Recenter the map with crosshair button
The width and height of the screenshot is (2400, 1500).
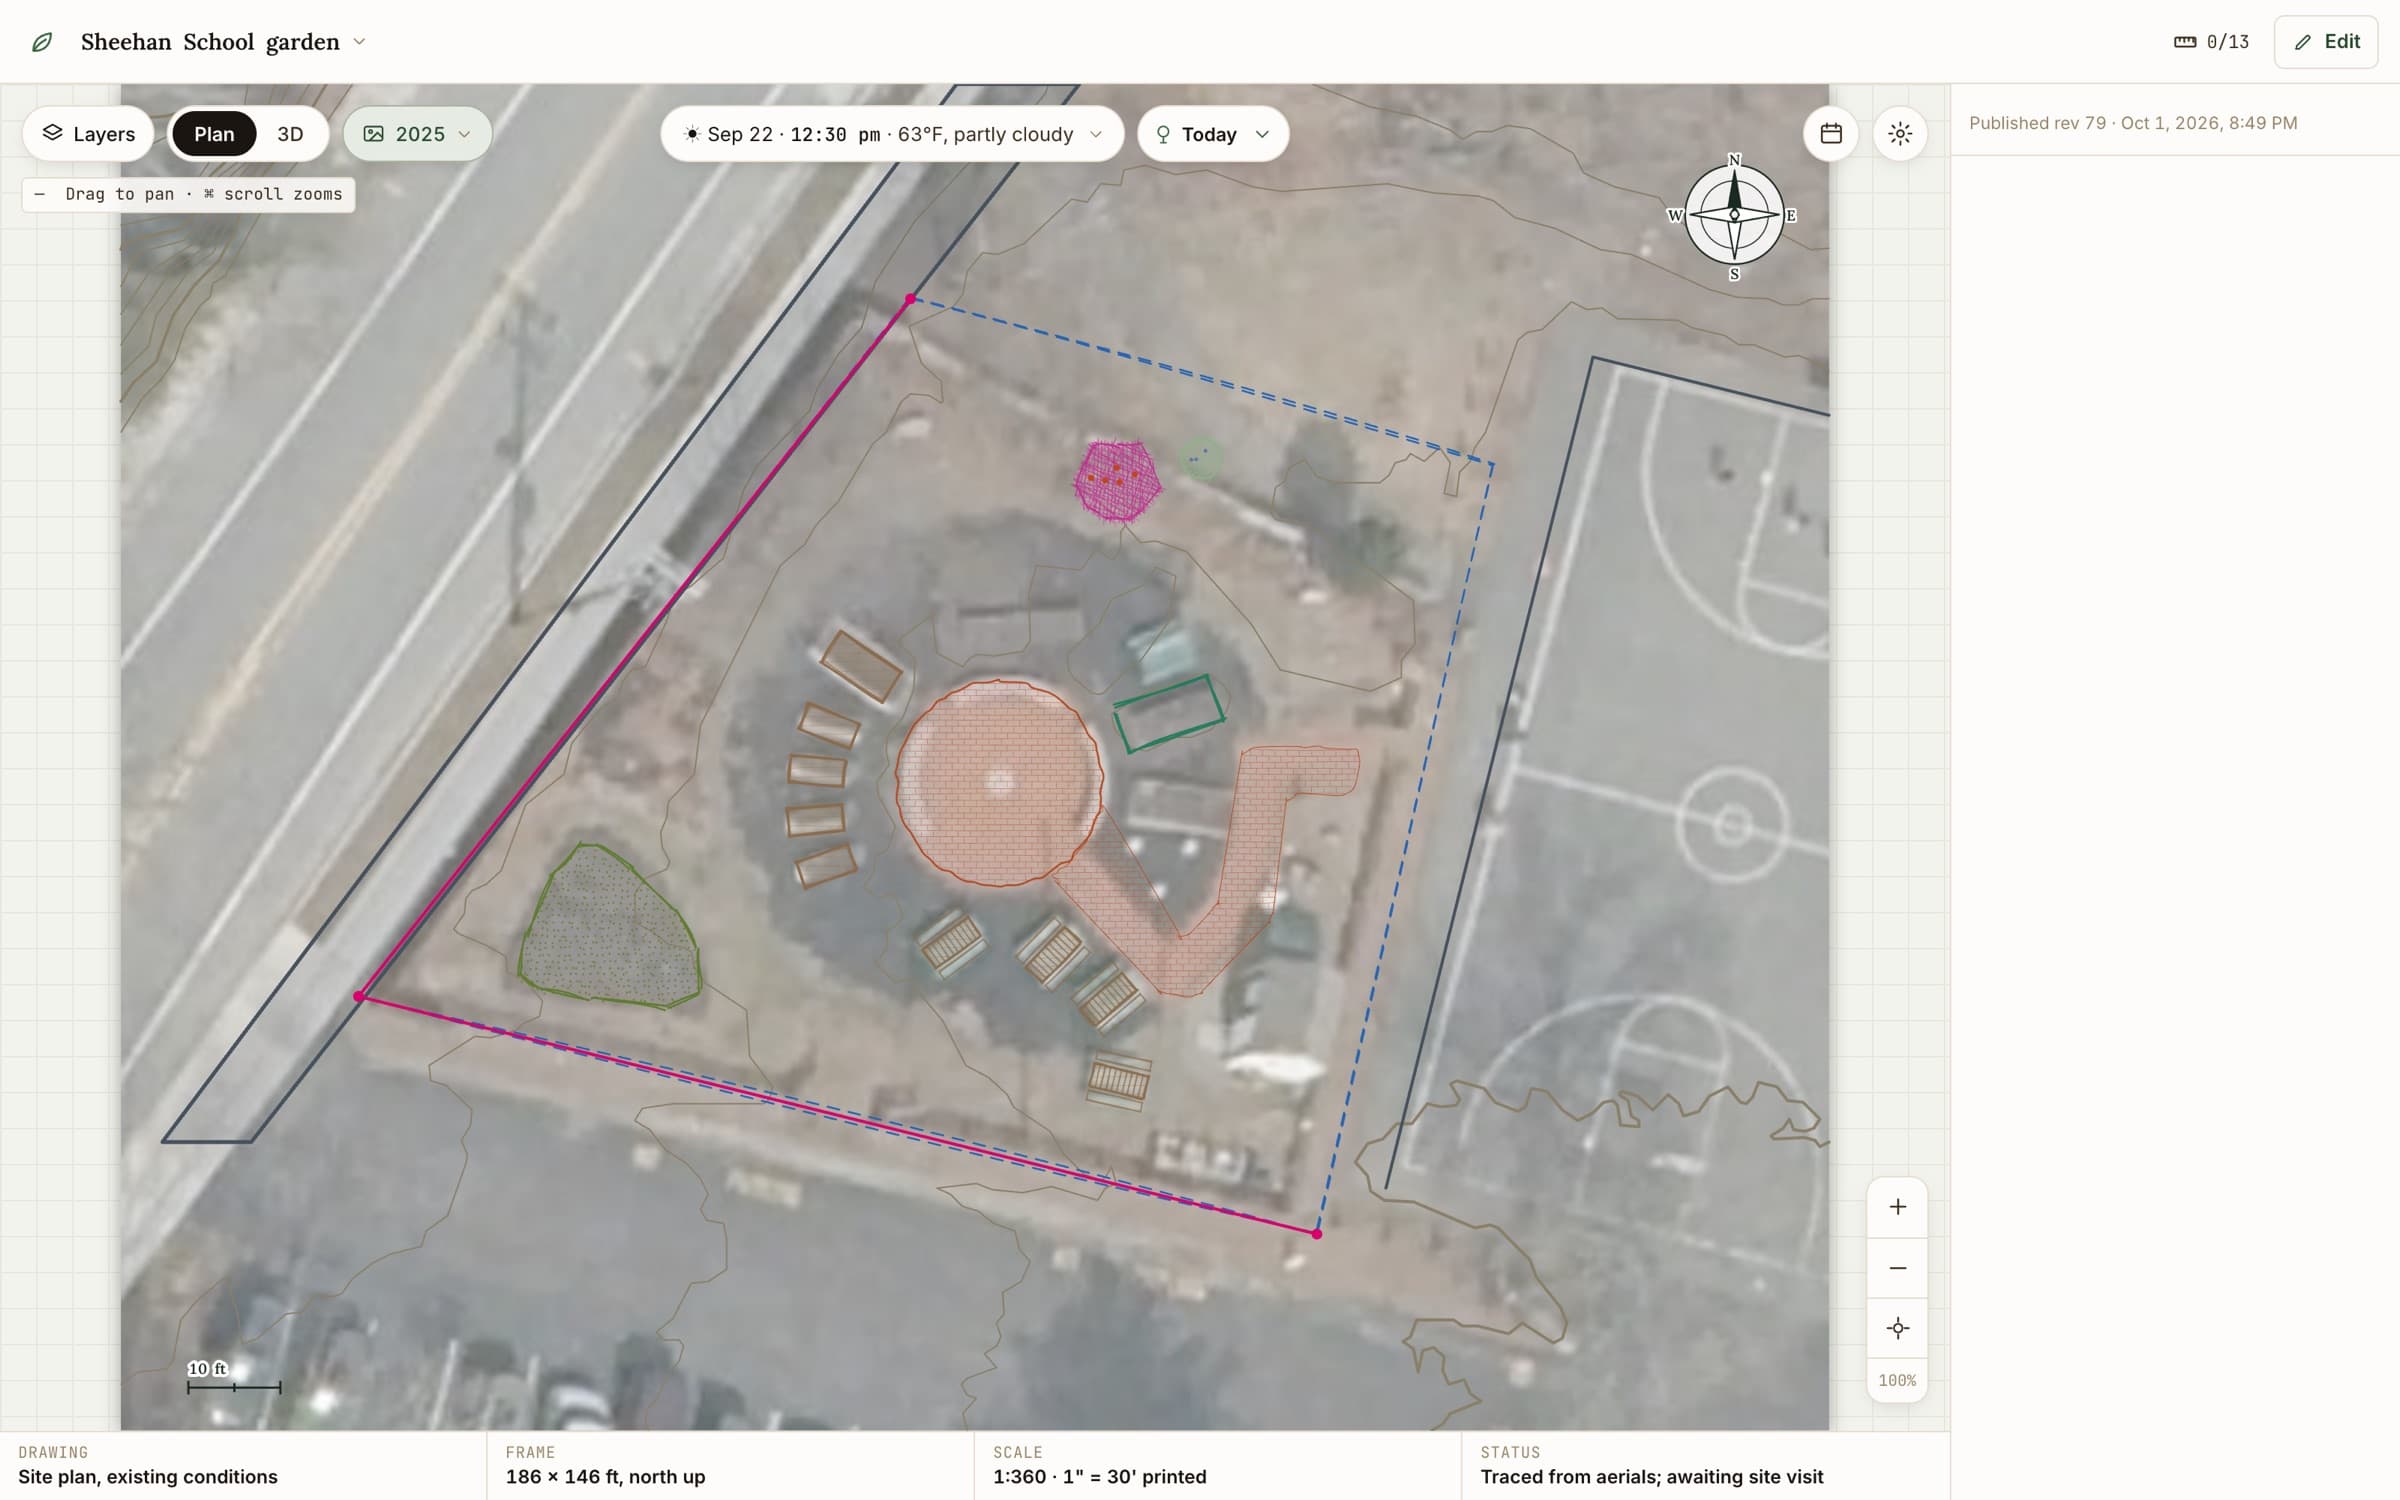point(1897,1329)
